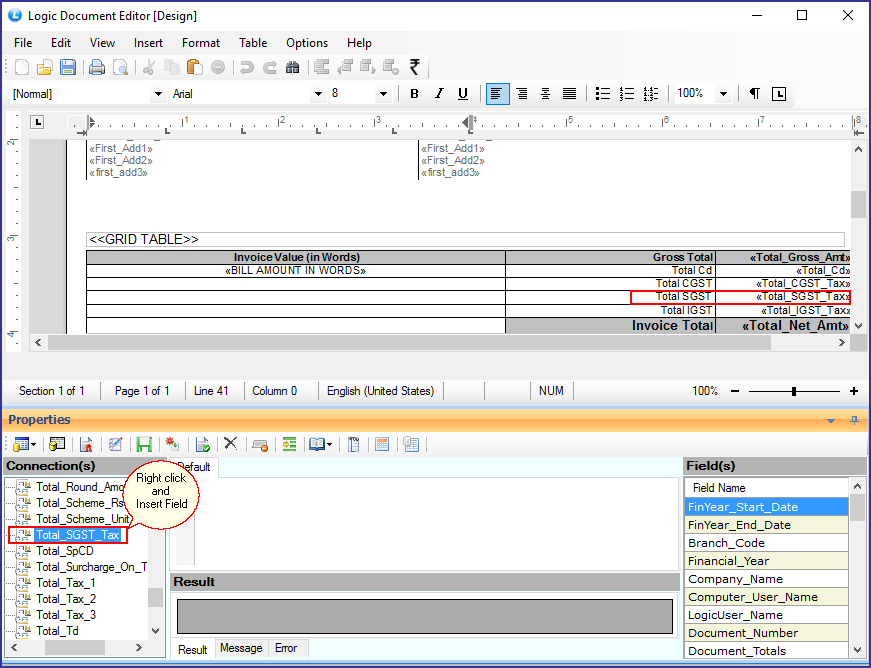Switch to the Error tab
This screenshot has height=668, width=871.
click(x=286, y=648)
